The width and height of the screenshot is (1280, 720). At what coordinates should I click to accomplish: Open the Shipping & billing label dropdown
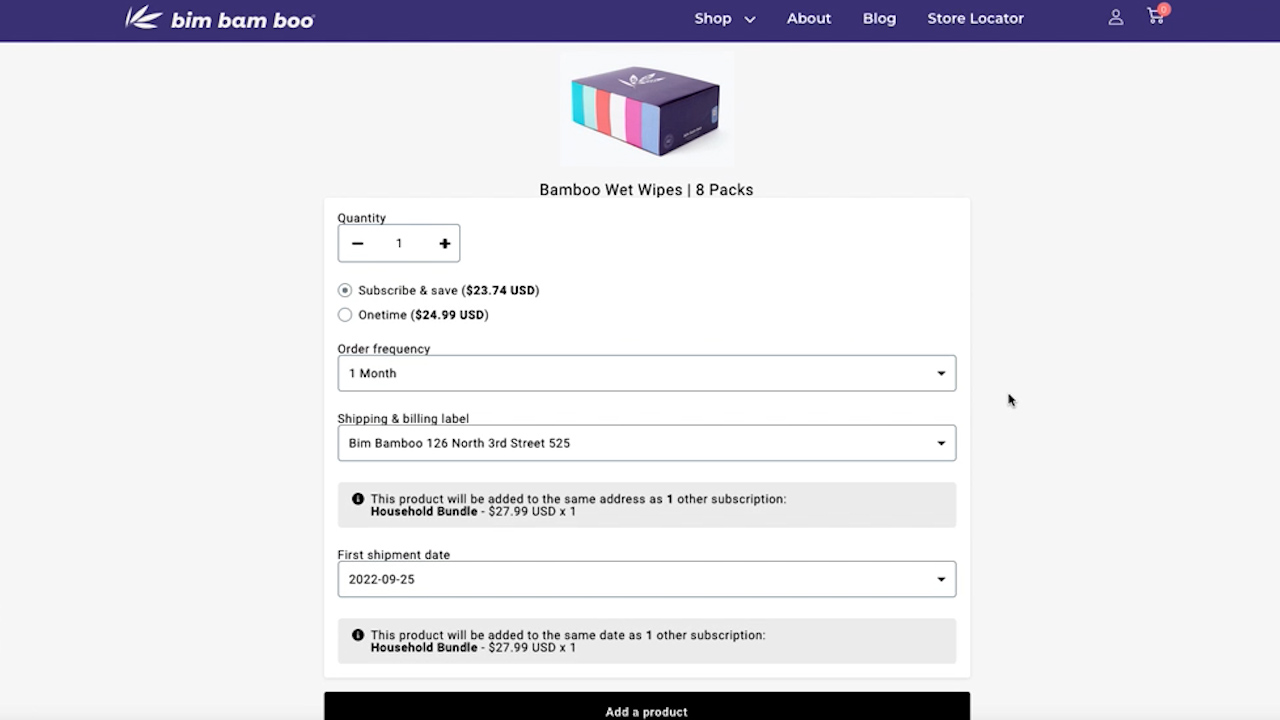click(647, 443)
